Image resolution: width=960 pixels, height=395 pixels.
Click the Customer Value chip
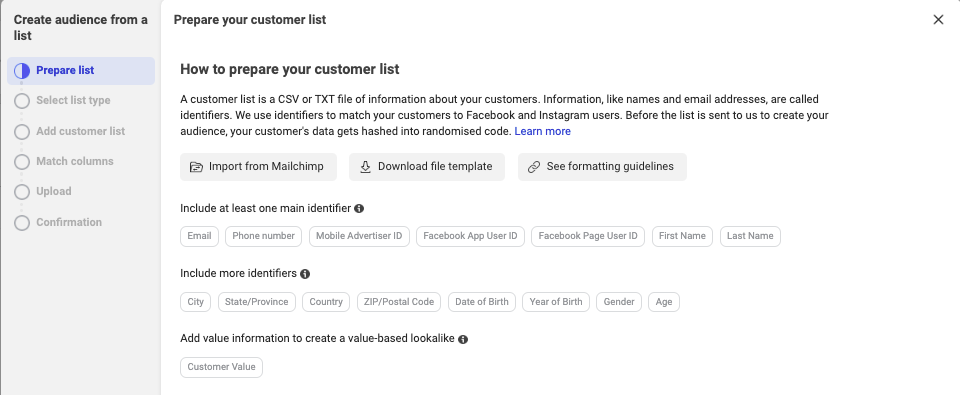coord(222,367)
